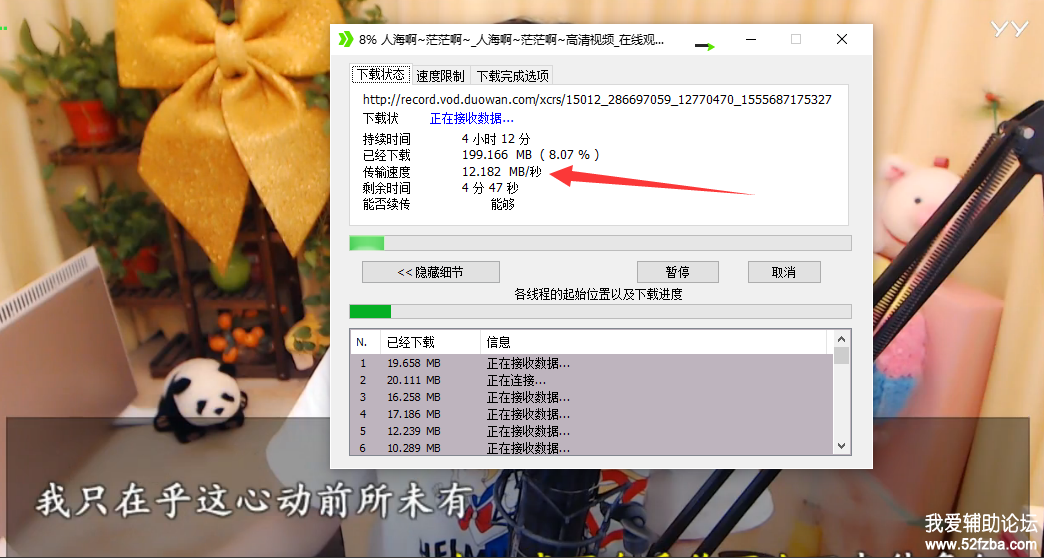The height and width of the screenshot is (558, 1044).
Task: Select thread row 1 with 19.658 MB
Action: click(591, 363)
